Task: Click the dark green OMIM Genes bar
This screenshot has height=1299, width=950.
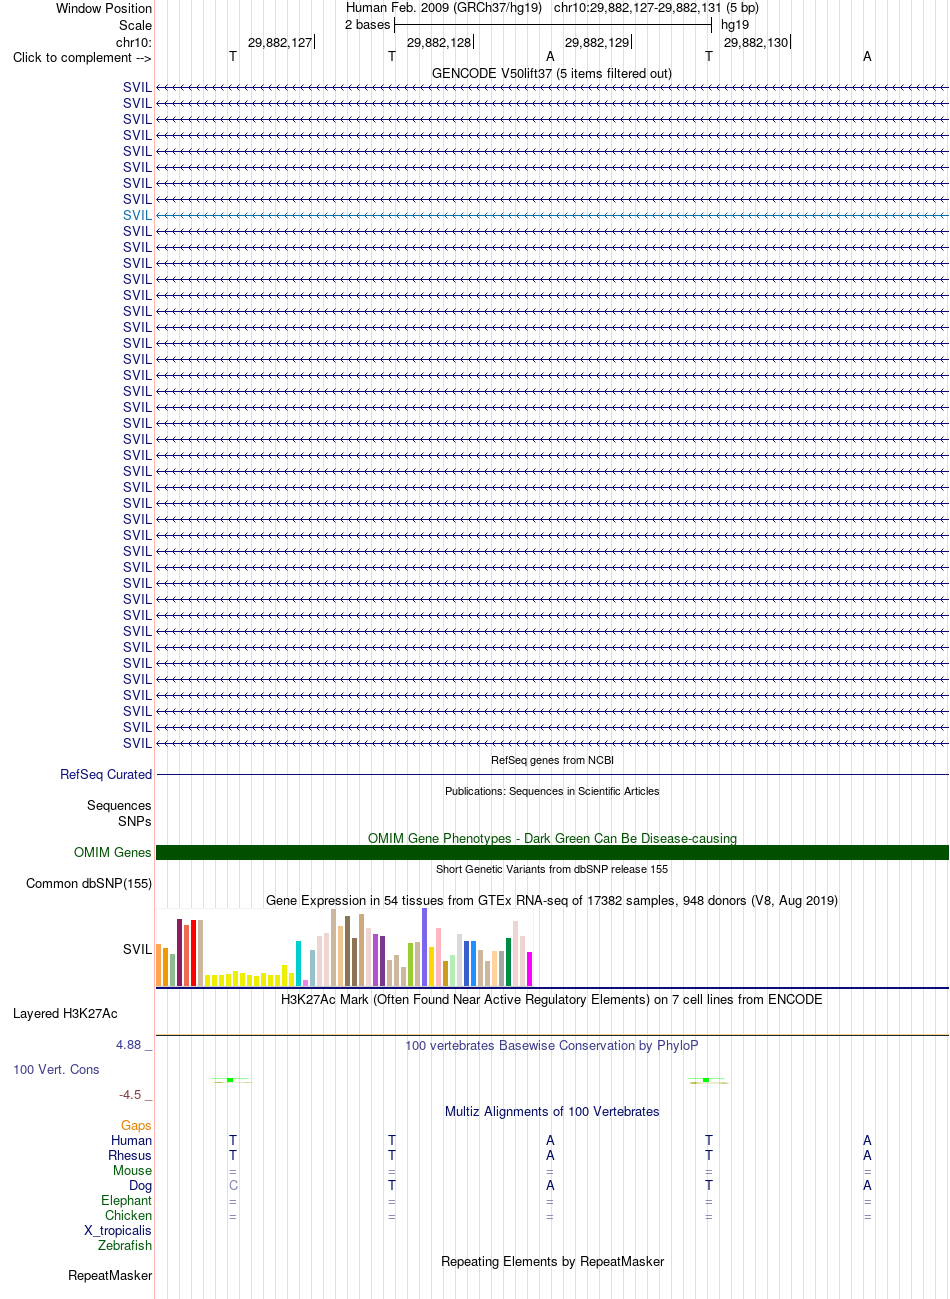Action: pos(552,852)
